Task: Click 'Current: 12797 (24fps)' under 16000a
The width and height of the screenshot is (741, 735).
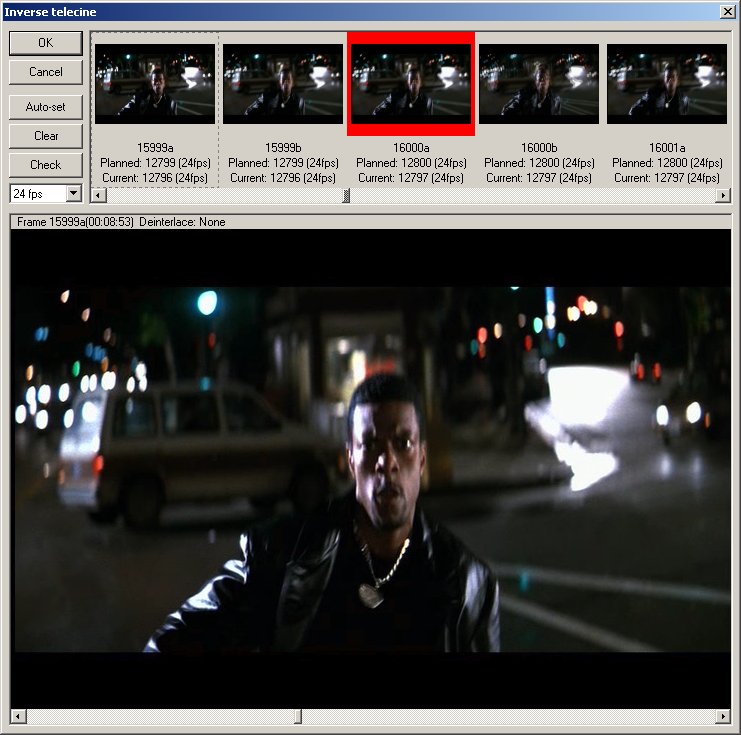Action: [x=411, y=178]
